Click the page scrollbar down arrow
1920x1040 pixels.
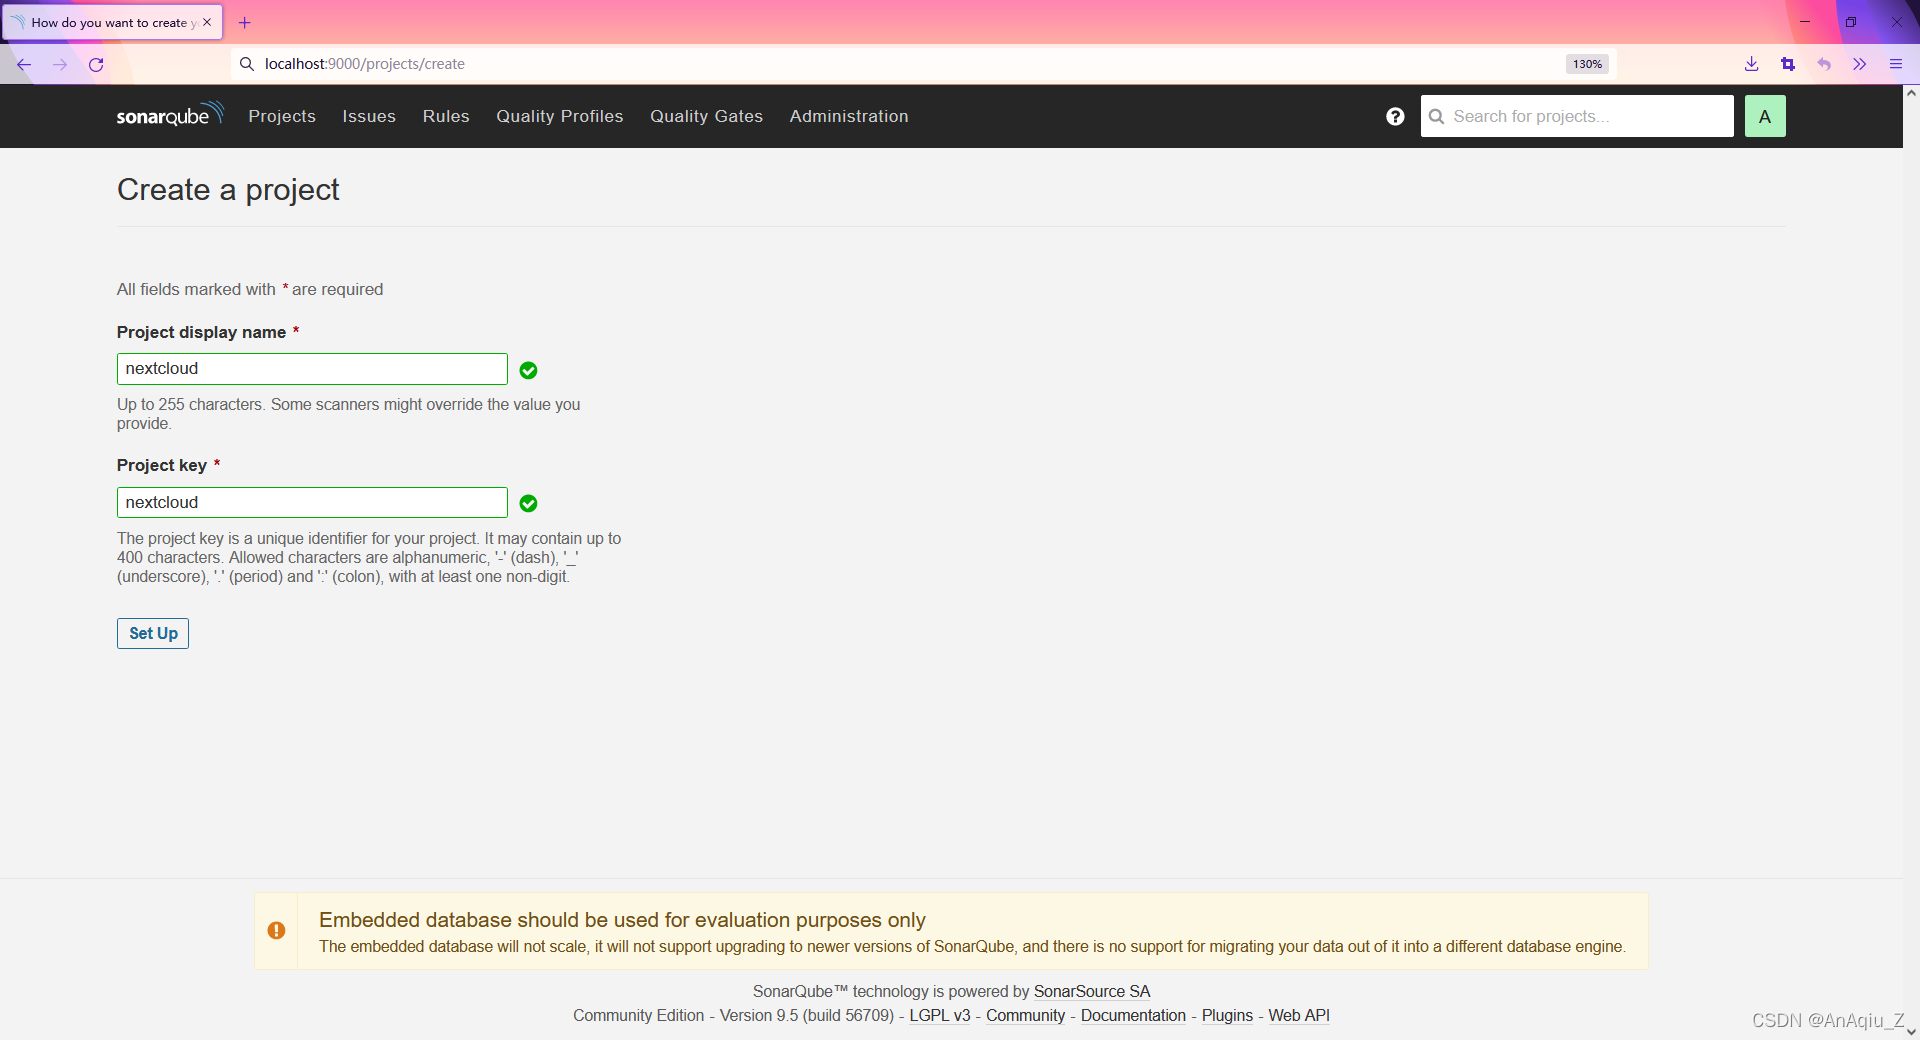[x=1911, y=1032]
